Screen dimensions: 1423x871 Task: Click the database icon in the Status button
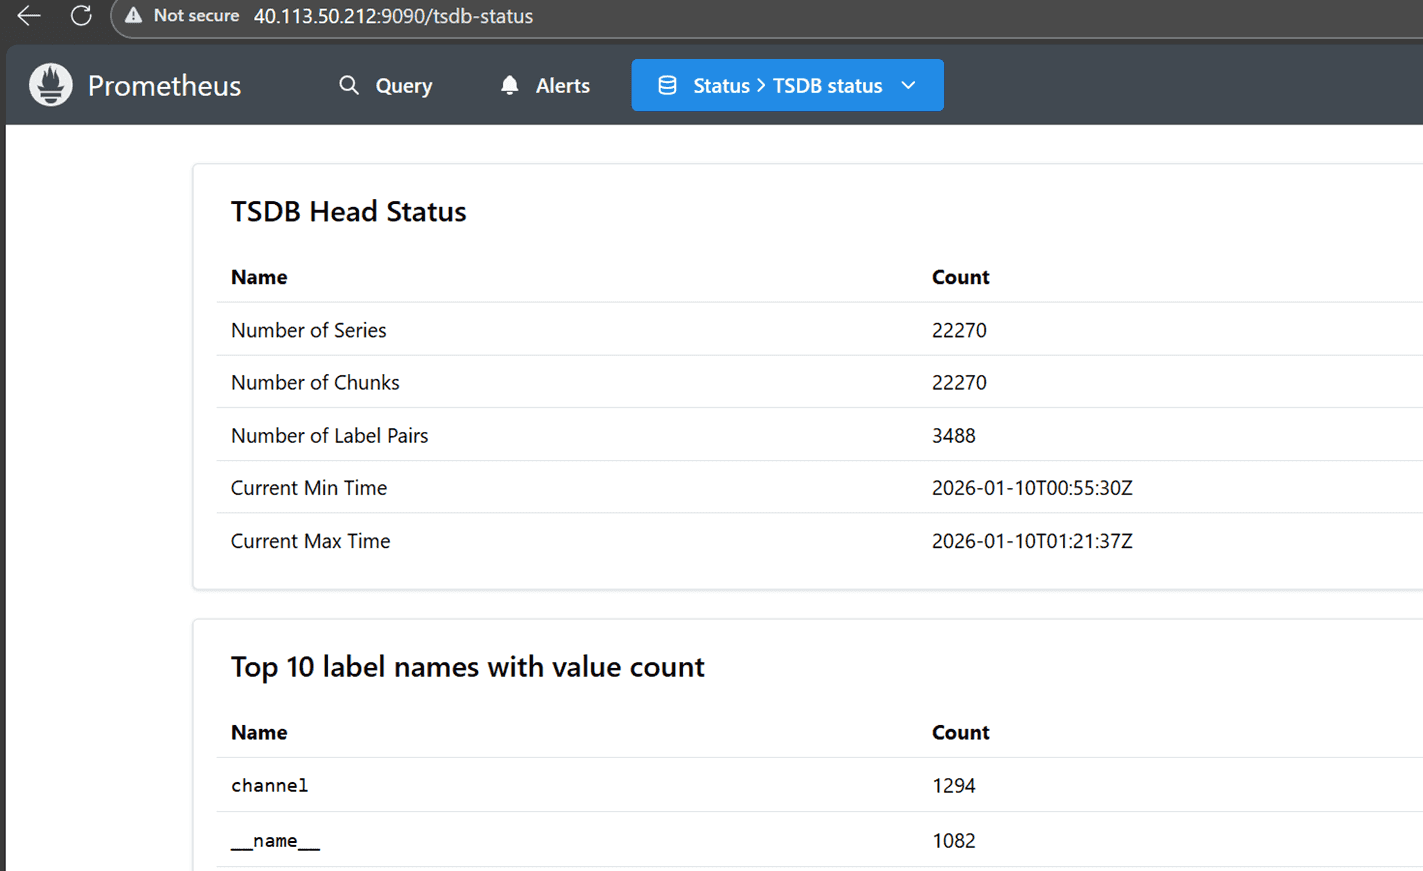coord(667,85)
